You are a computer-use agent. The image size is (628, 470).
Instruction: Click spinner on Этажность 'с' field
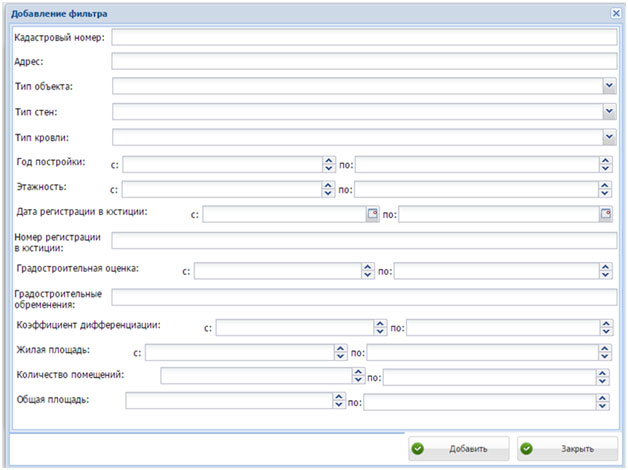328,189
